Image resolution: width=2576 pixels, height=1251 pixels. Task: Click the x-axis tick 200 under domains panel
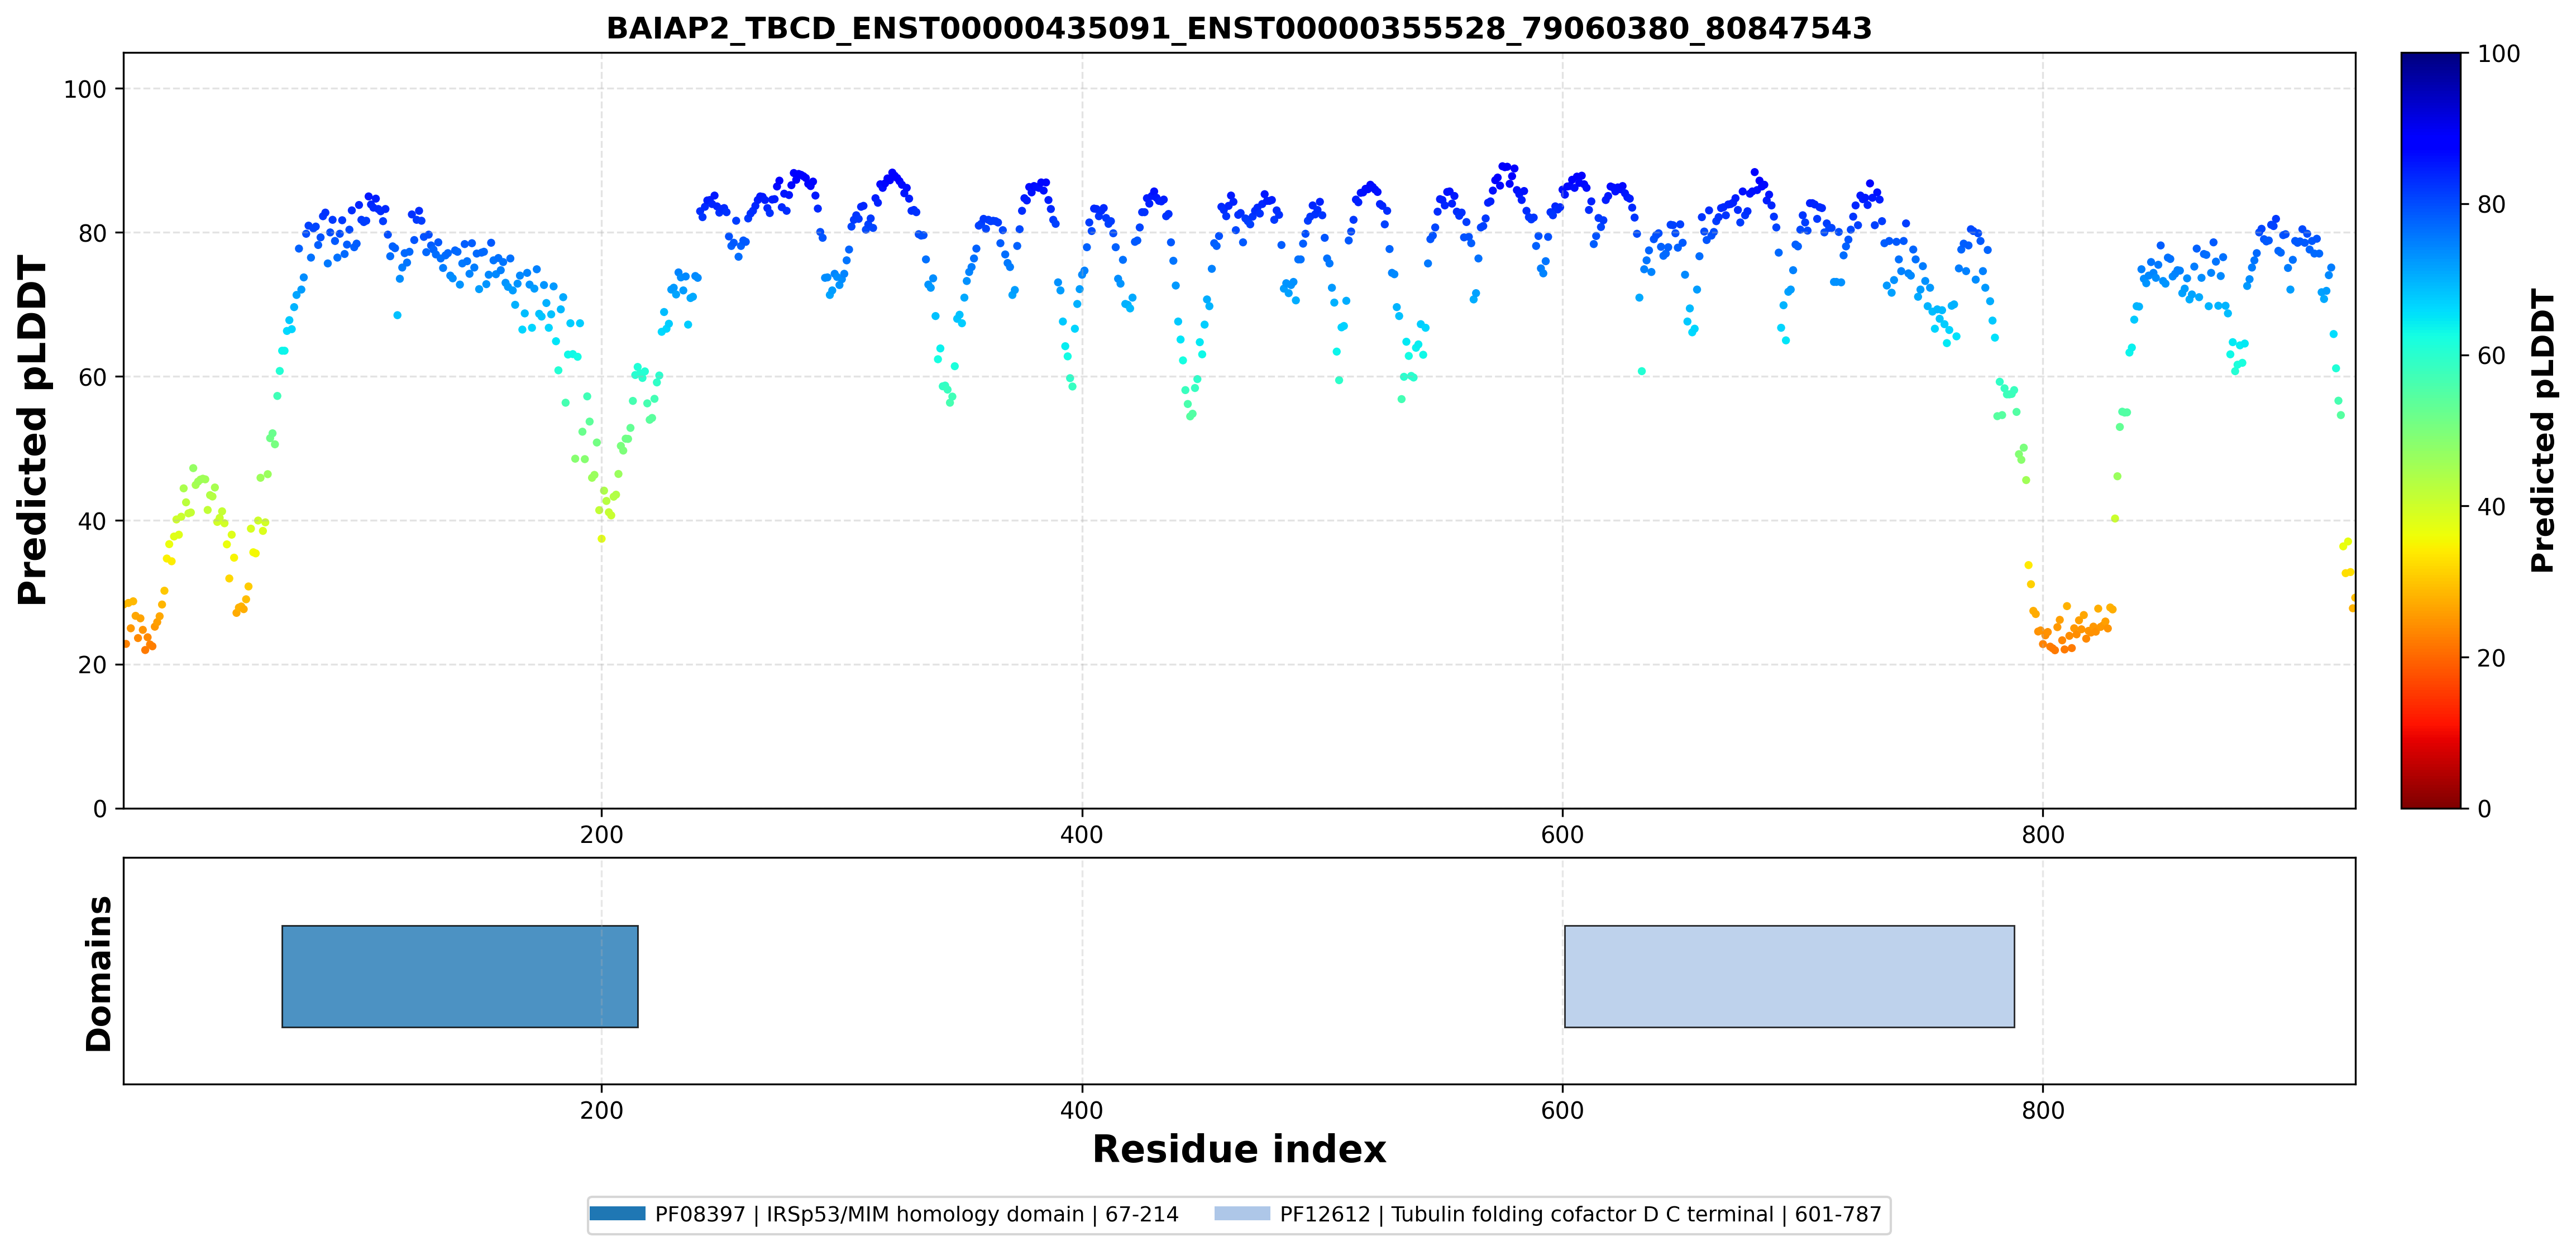click(601, 1110)
